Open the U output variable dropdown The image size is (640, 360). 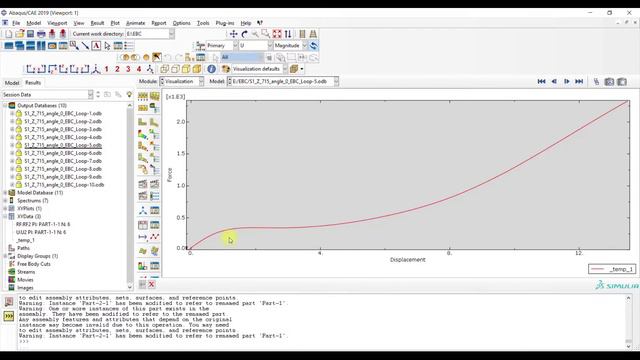click(270, 46)
